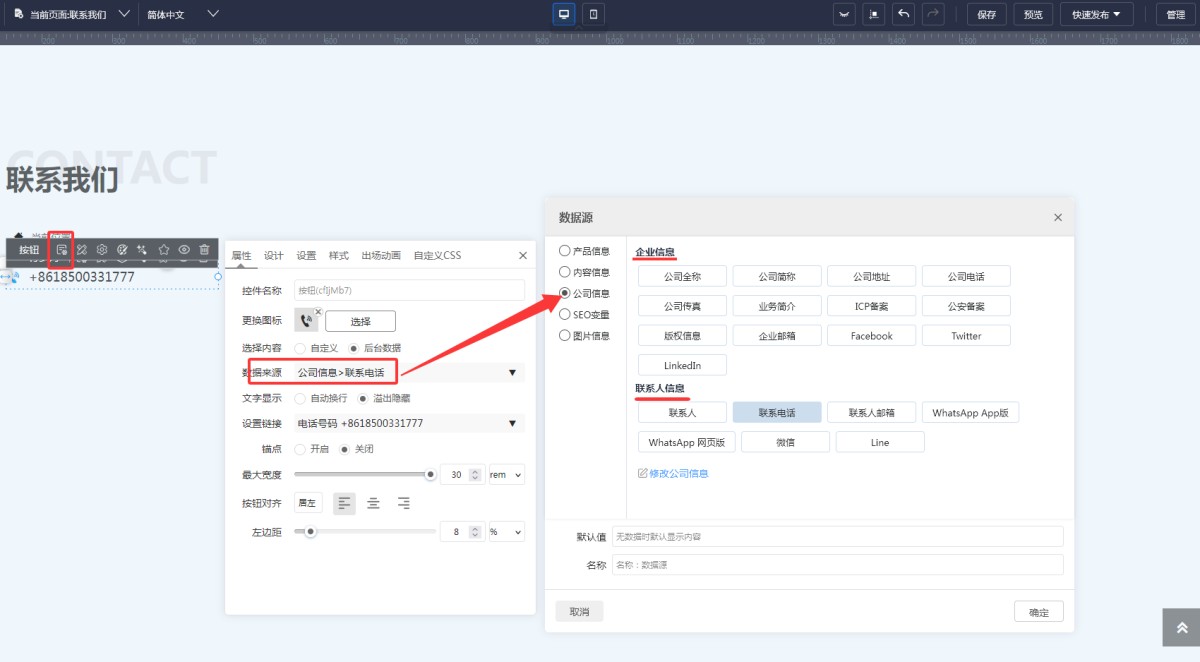Switch to the 样式 tab
Image resolution: width=1200 pixels, height=662 pixels.
[x=339, y=256]
